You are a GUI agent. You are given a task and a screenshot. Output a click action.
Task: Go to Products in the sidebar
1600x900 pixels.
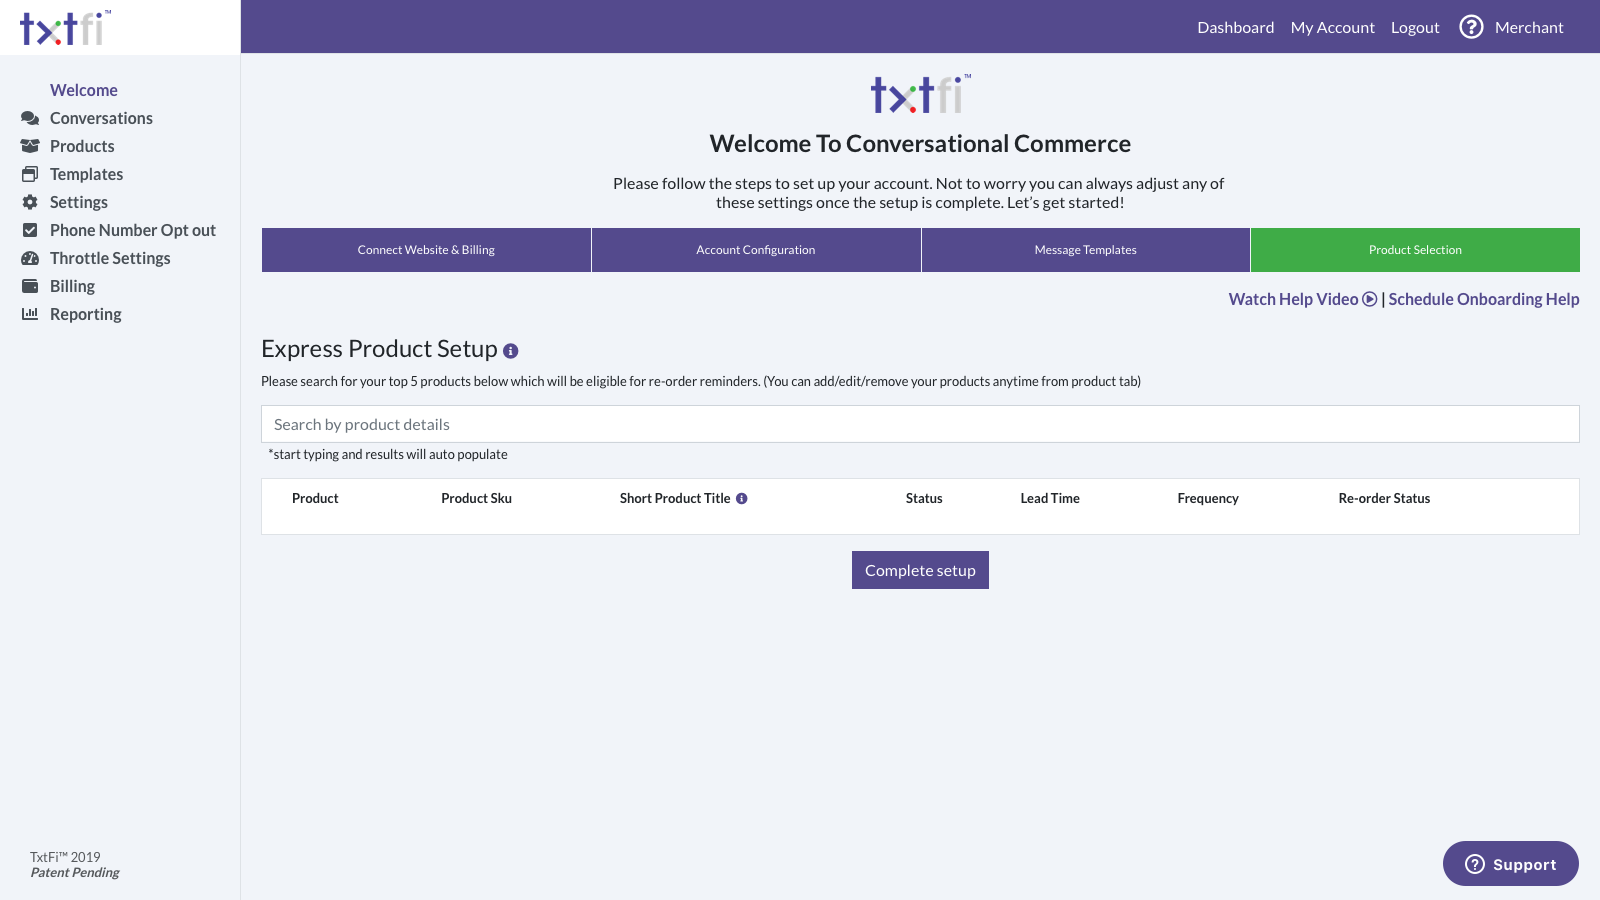pyautogui.click(x=82, y=146)
